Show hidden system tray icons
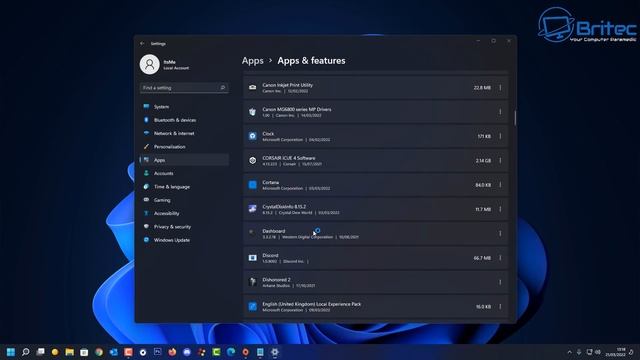This screenshot has width=640, height=360. pos(569,352)
